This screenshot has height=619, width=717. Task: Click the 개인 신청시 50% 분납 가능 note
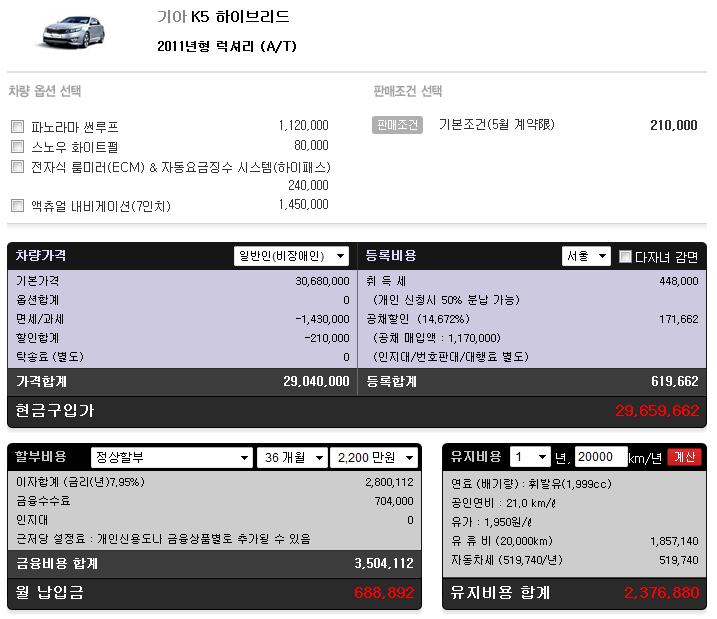coord(446,300)
